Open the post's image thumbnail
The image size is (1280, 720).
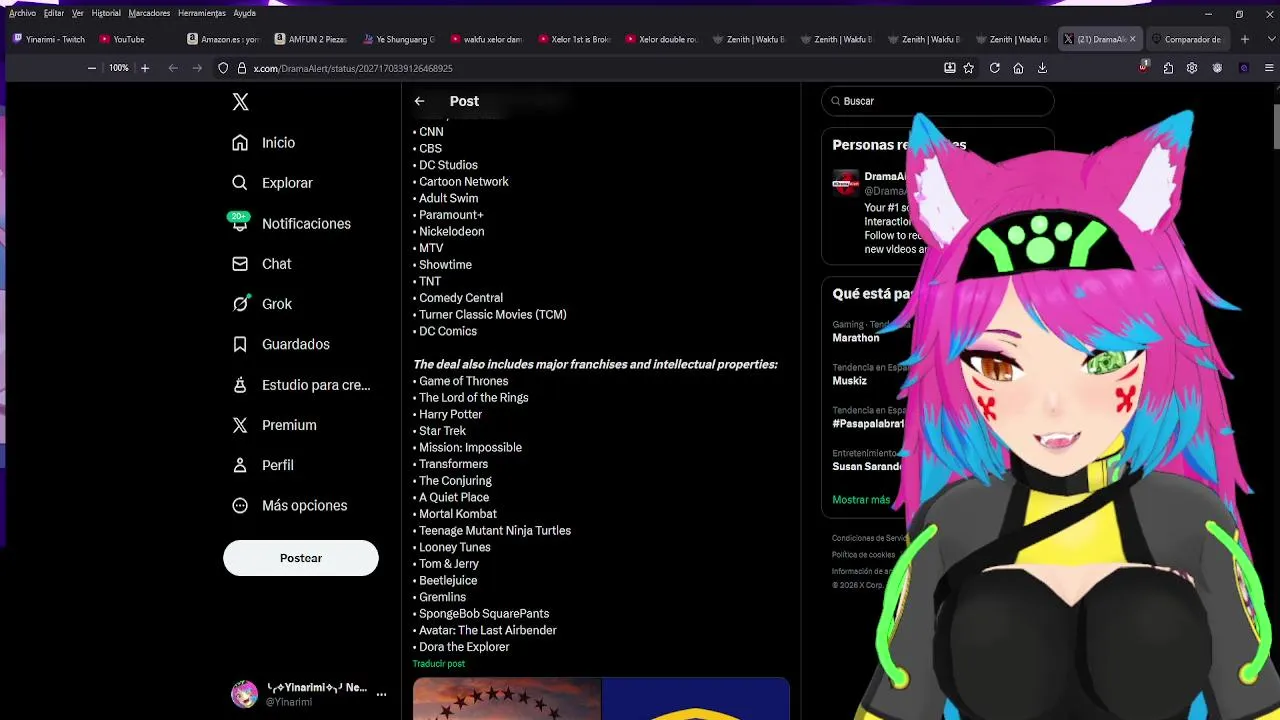pos(601,699)
